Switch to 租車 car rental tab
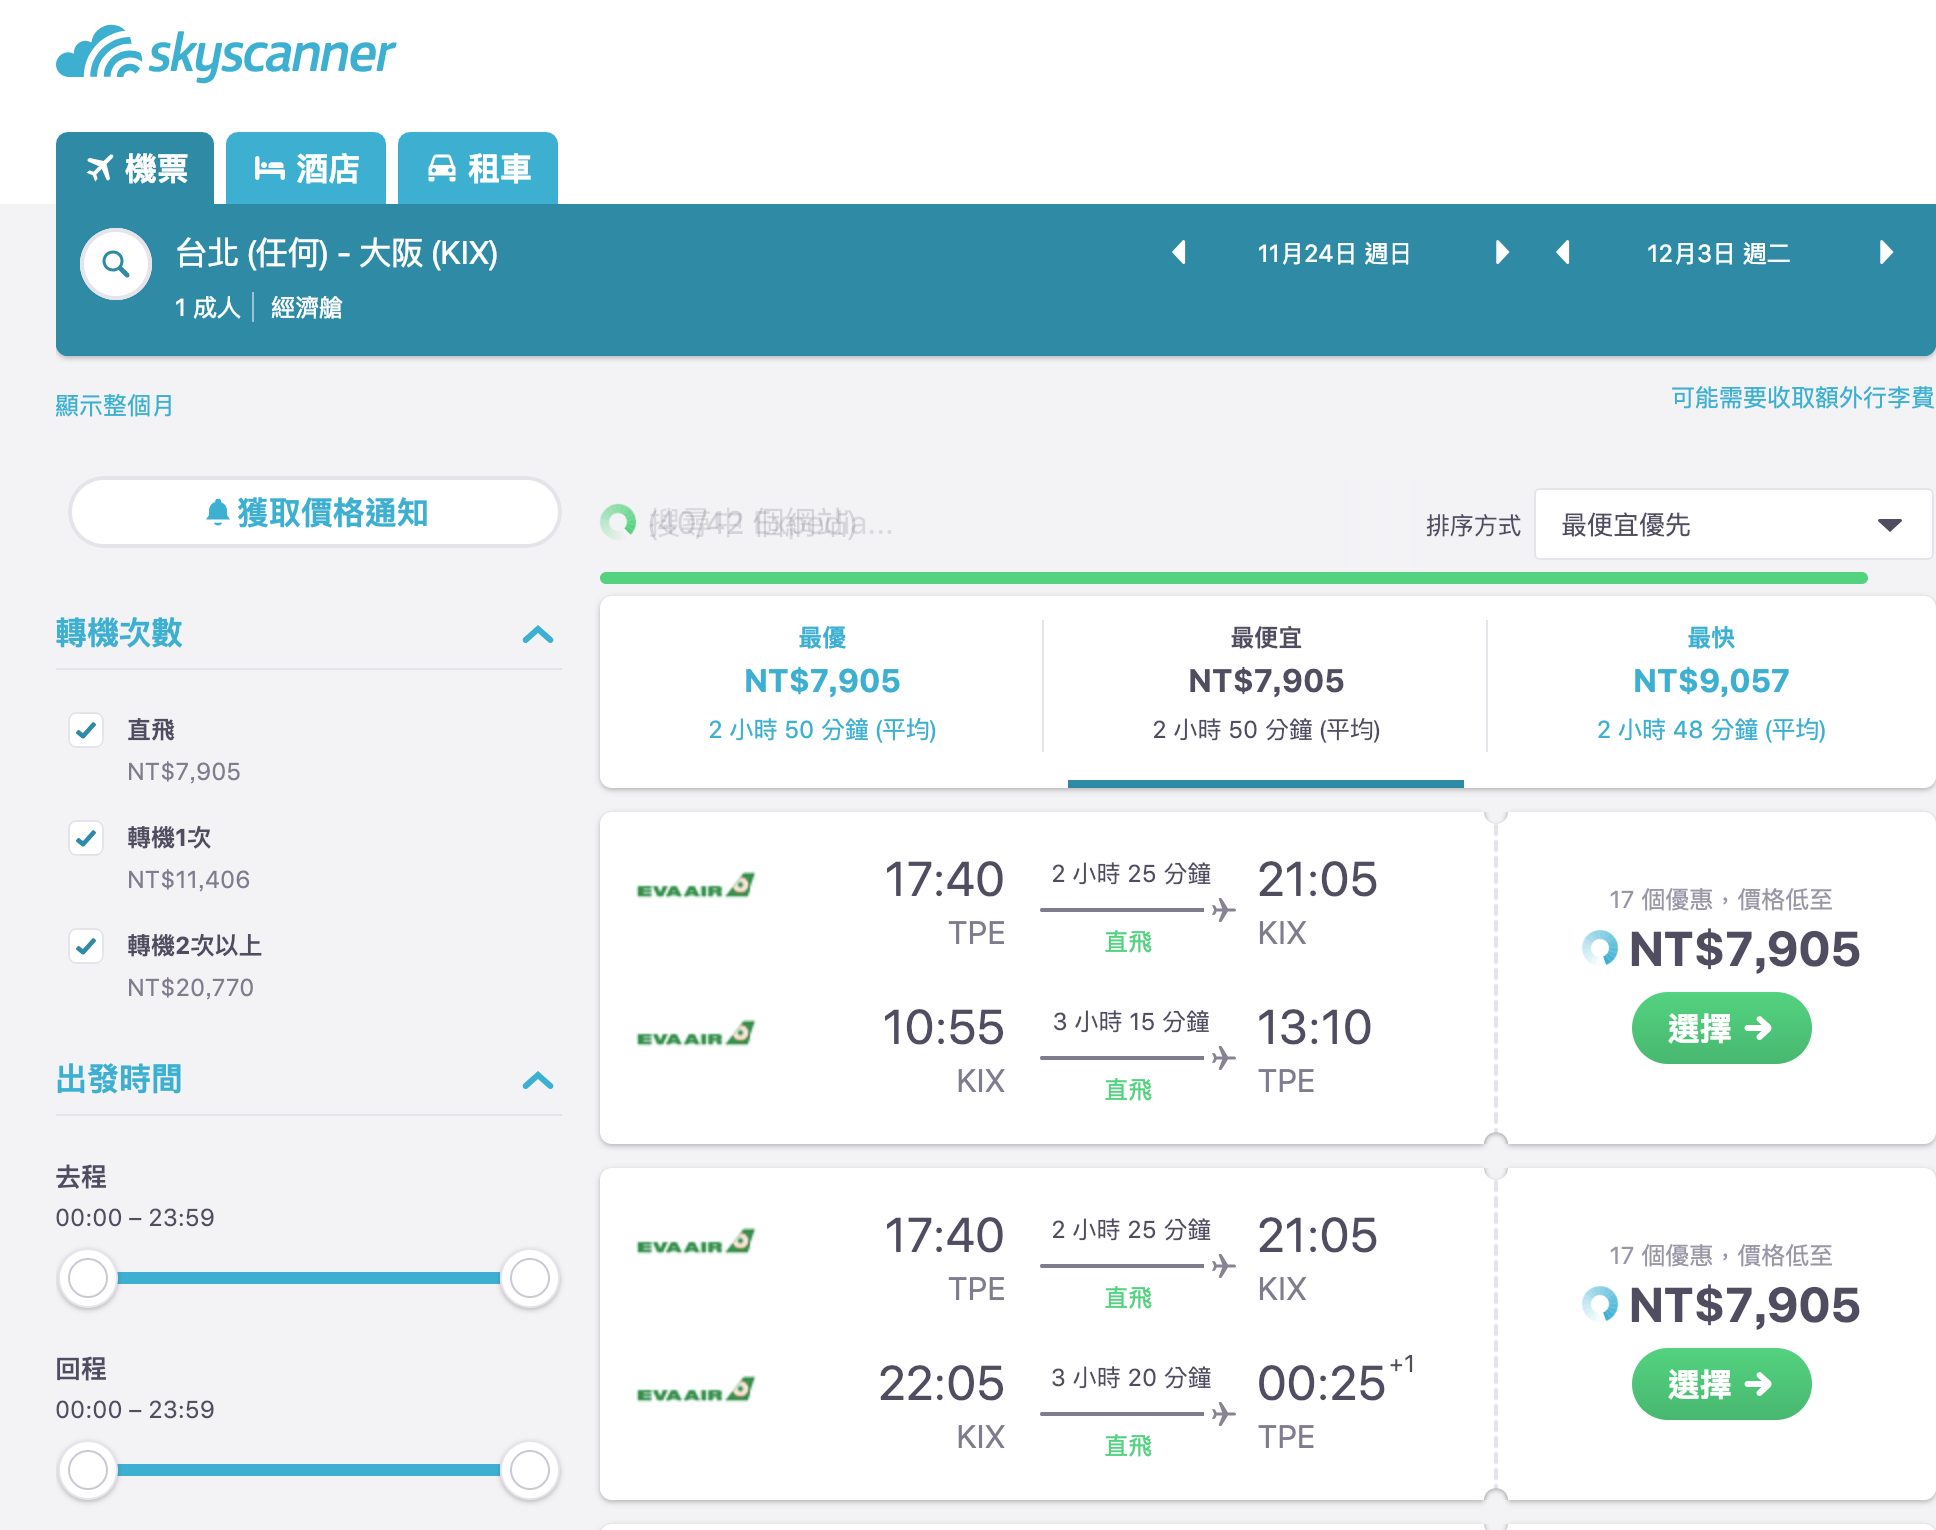This screenshot has height=1530, width=1936. pos(478,168)
